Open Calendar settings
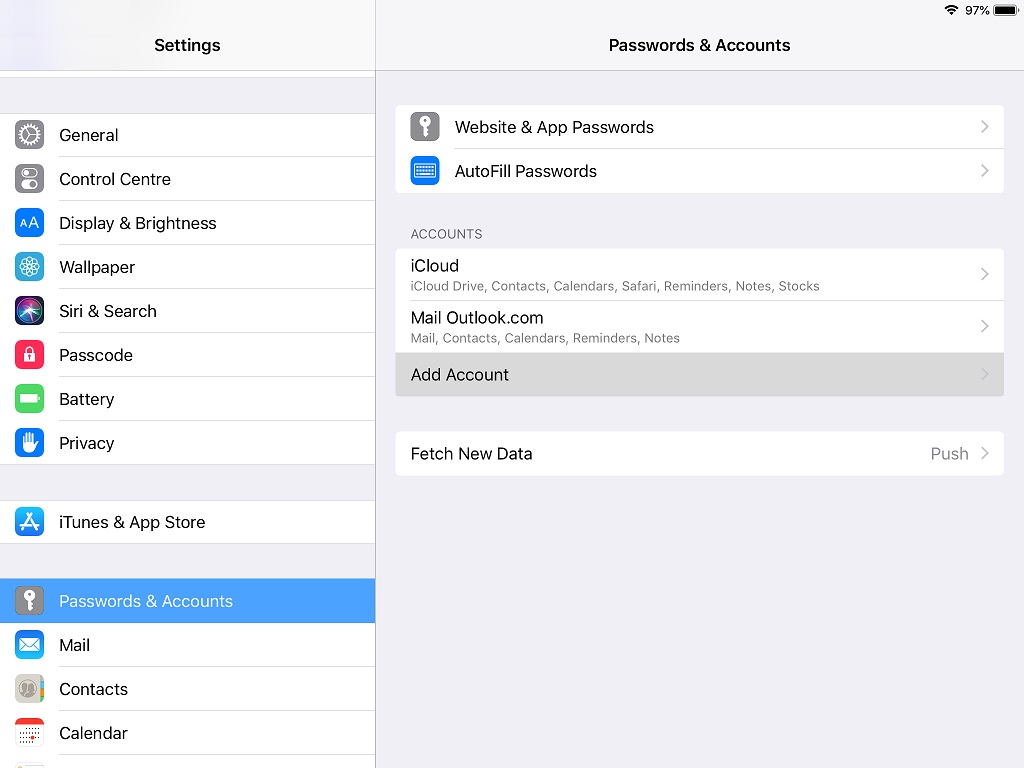The width and height of the screenshot is (1024, 768). (187, 733)
